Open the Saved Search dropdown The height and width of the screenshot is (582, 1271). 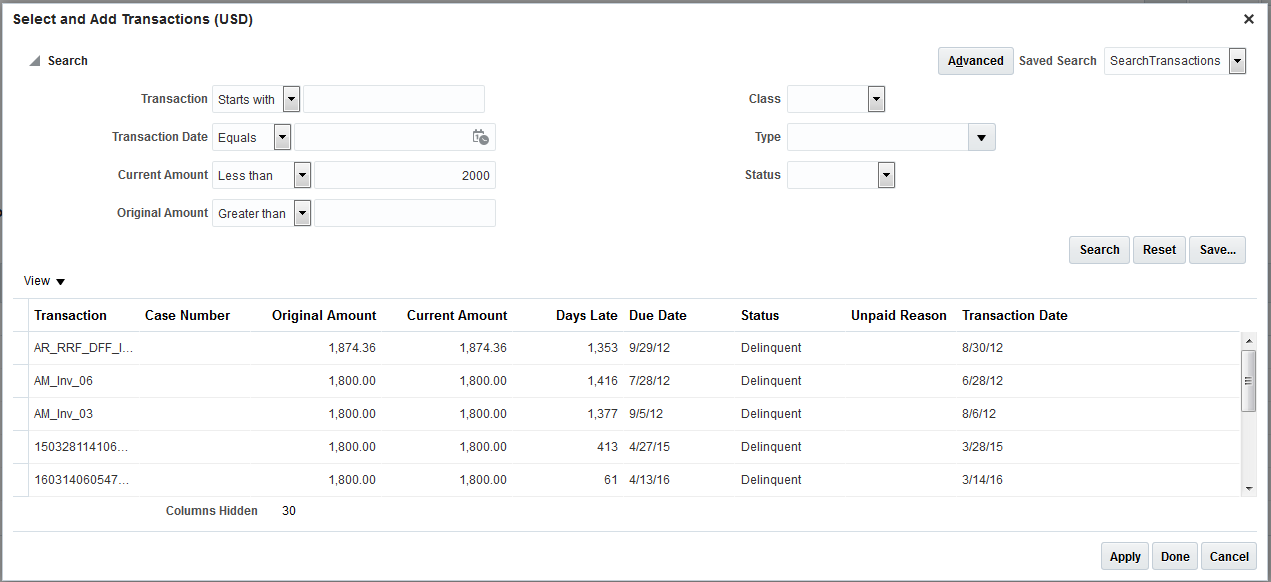pos(1237,61)
